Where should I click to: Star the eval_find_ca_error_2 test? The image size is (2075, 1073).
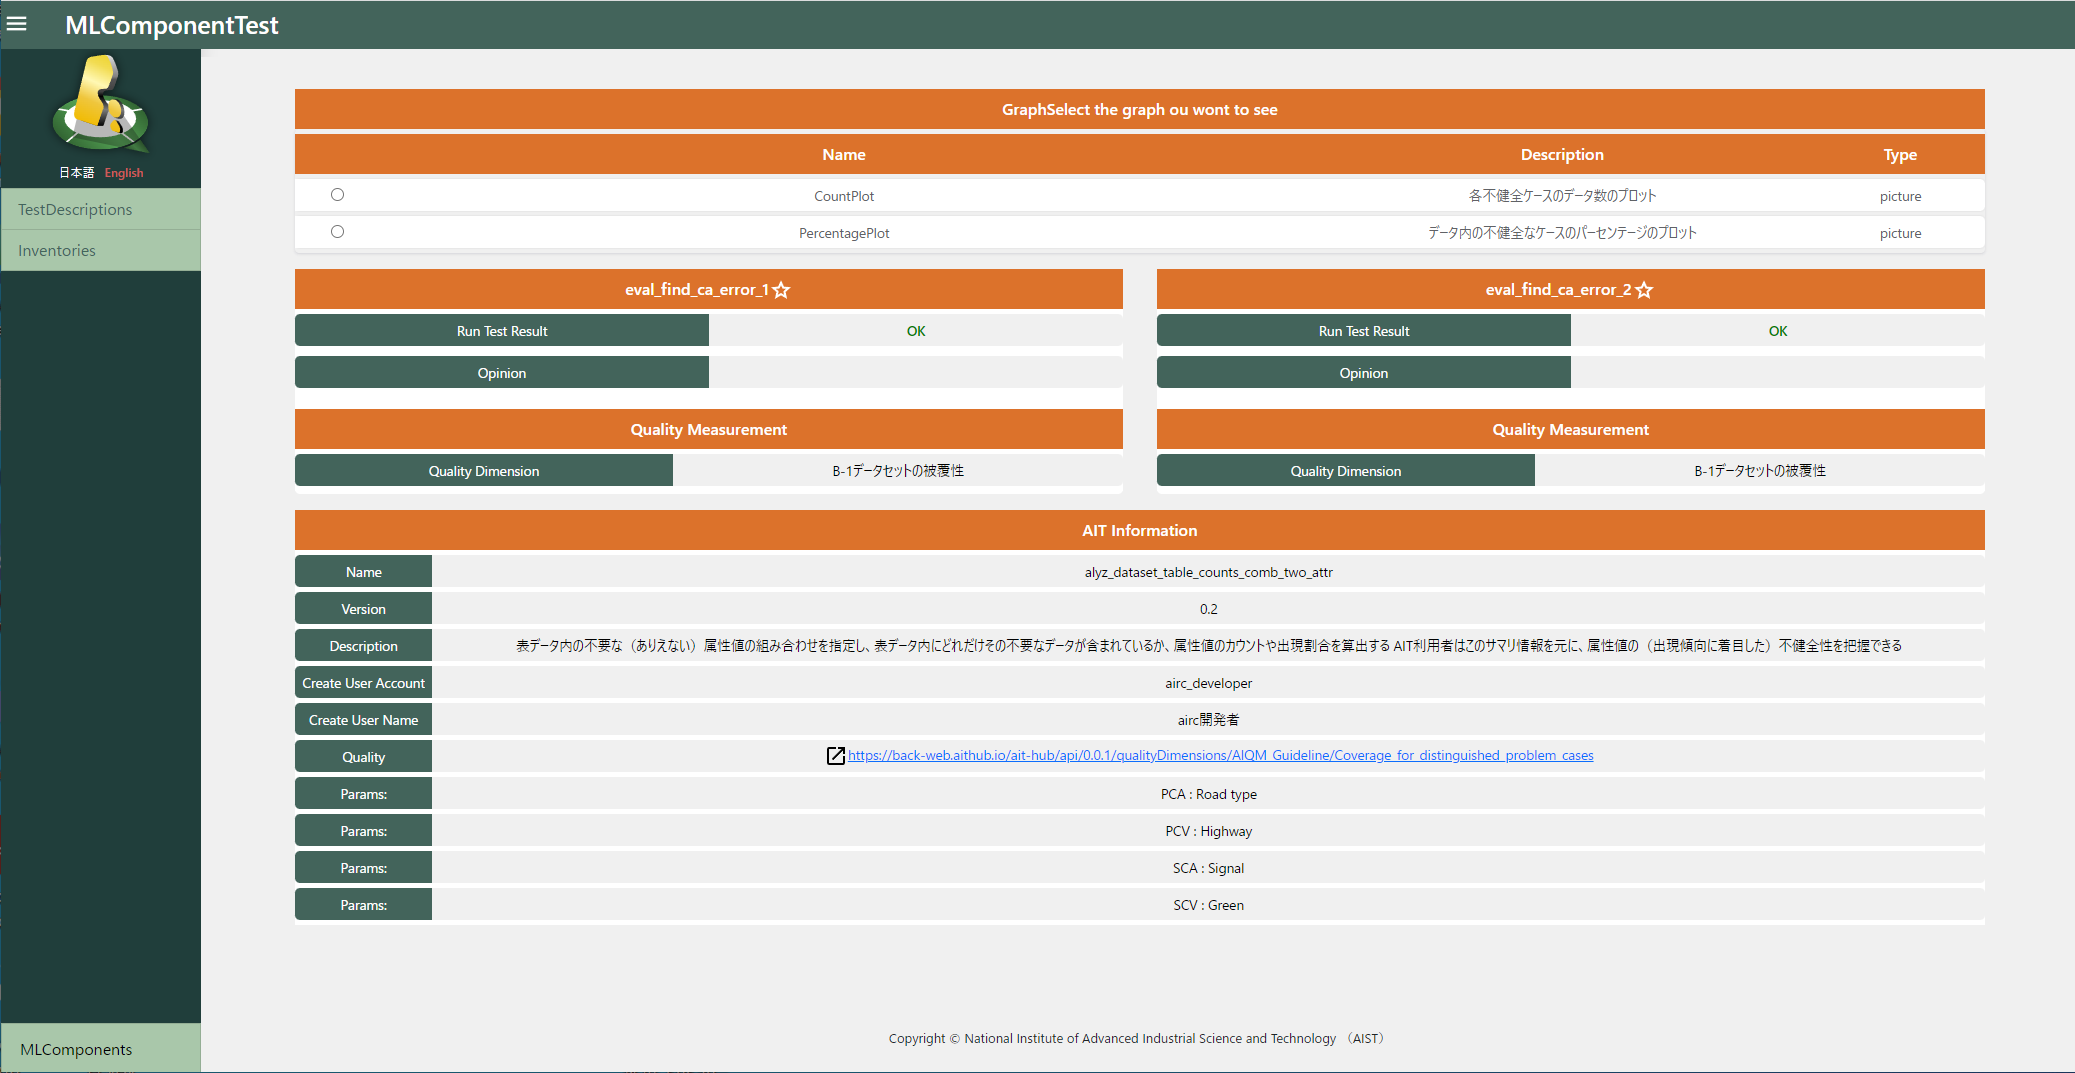coord(1644,290)
